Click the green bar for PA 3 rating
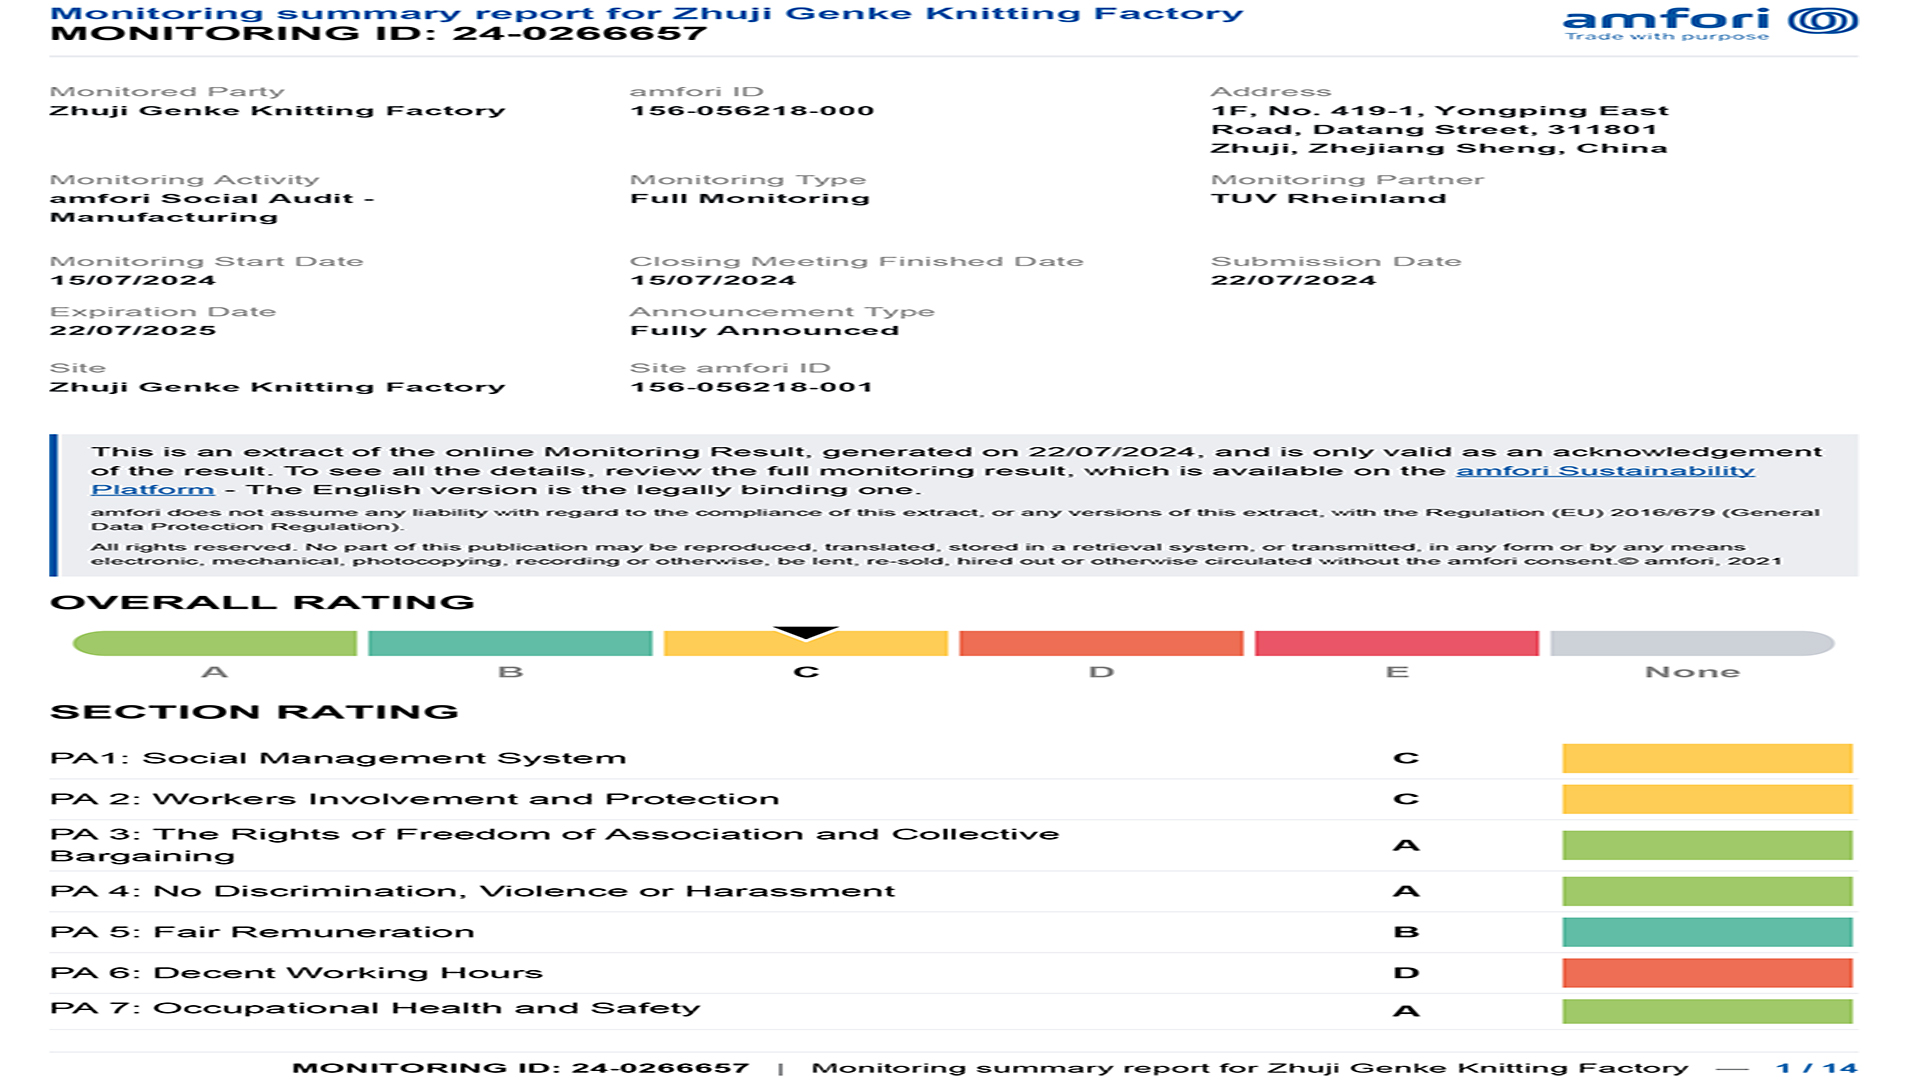This screenshot has width=1920, height=1080. pyautogui.click(x=1707, y=845)
